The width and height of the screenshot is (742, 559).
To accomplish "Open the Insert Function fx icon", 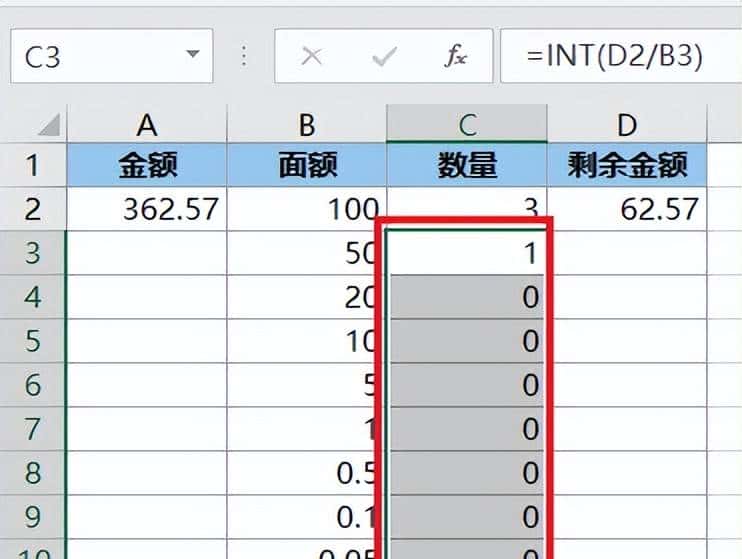I will 456,56.
